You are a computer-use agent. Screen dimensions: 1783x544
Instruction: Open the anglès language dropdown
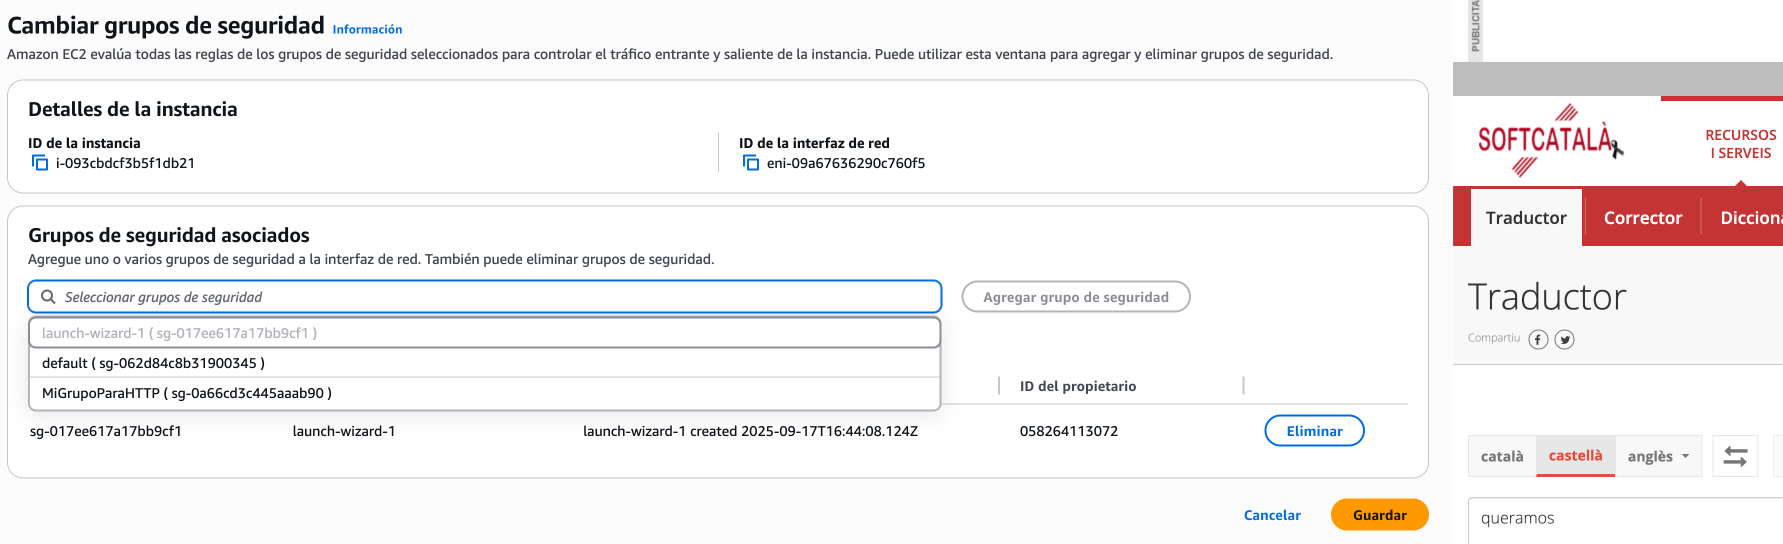1659,457
